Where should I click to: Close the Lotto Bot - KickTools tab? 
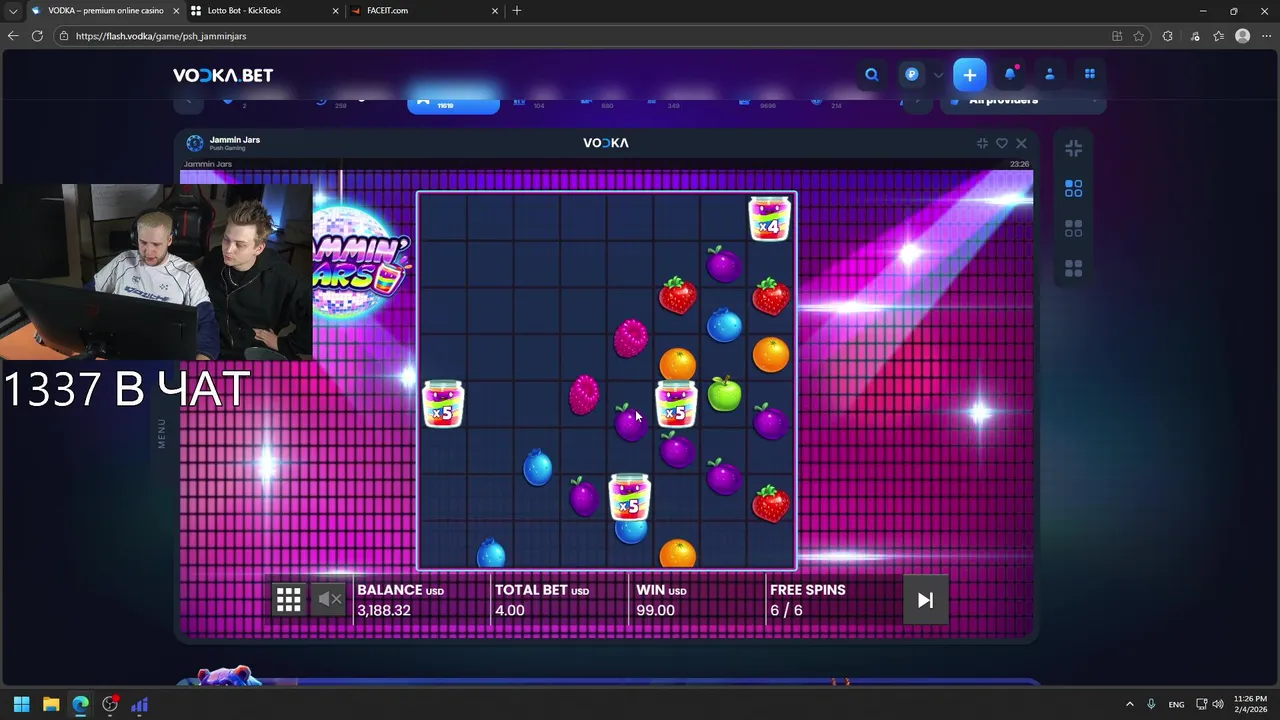click(335, 11)
